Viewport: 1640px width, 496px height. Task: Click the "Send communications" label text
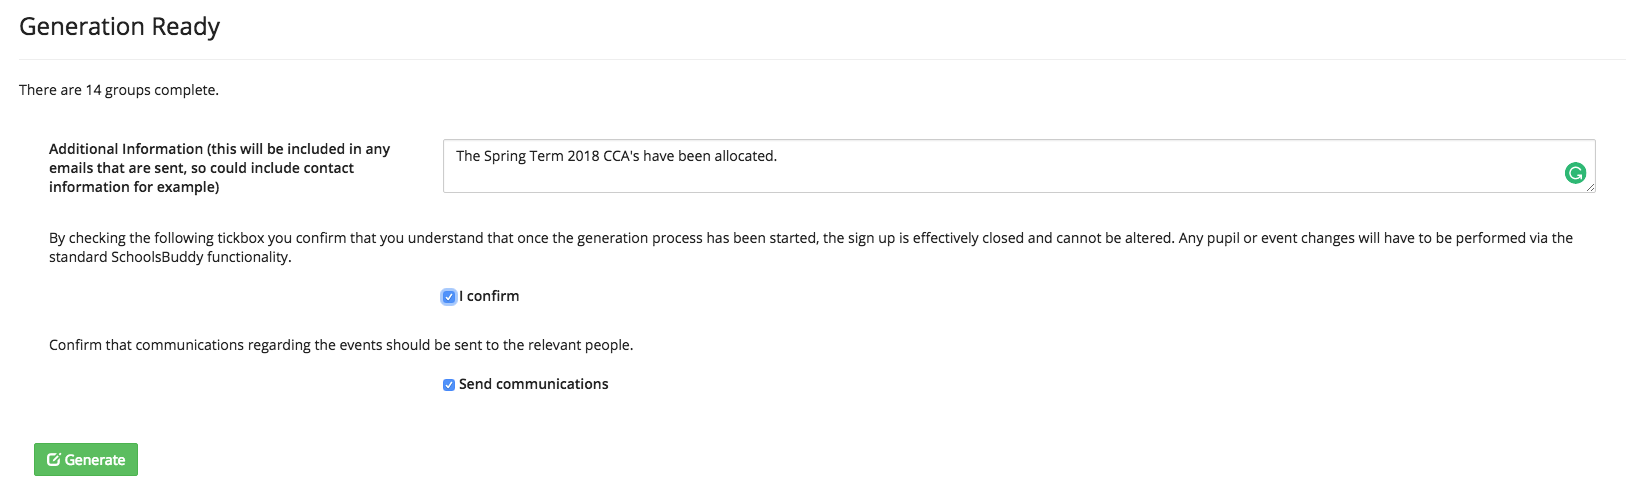point(533,385)
